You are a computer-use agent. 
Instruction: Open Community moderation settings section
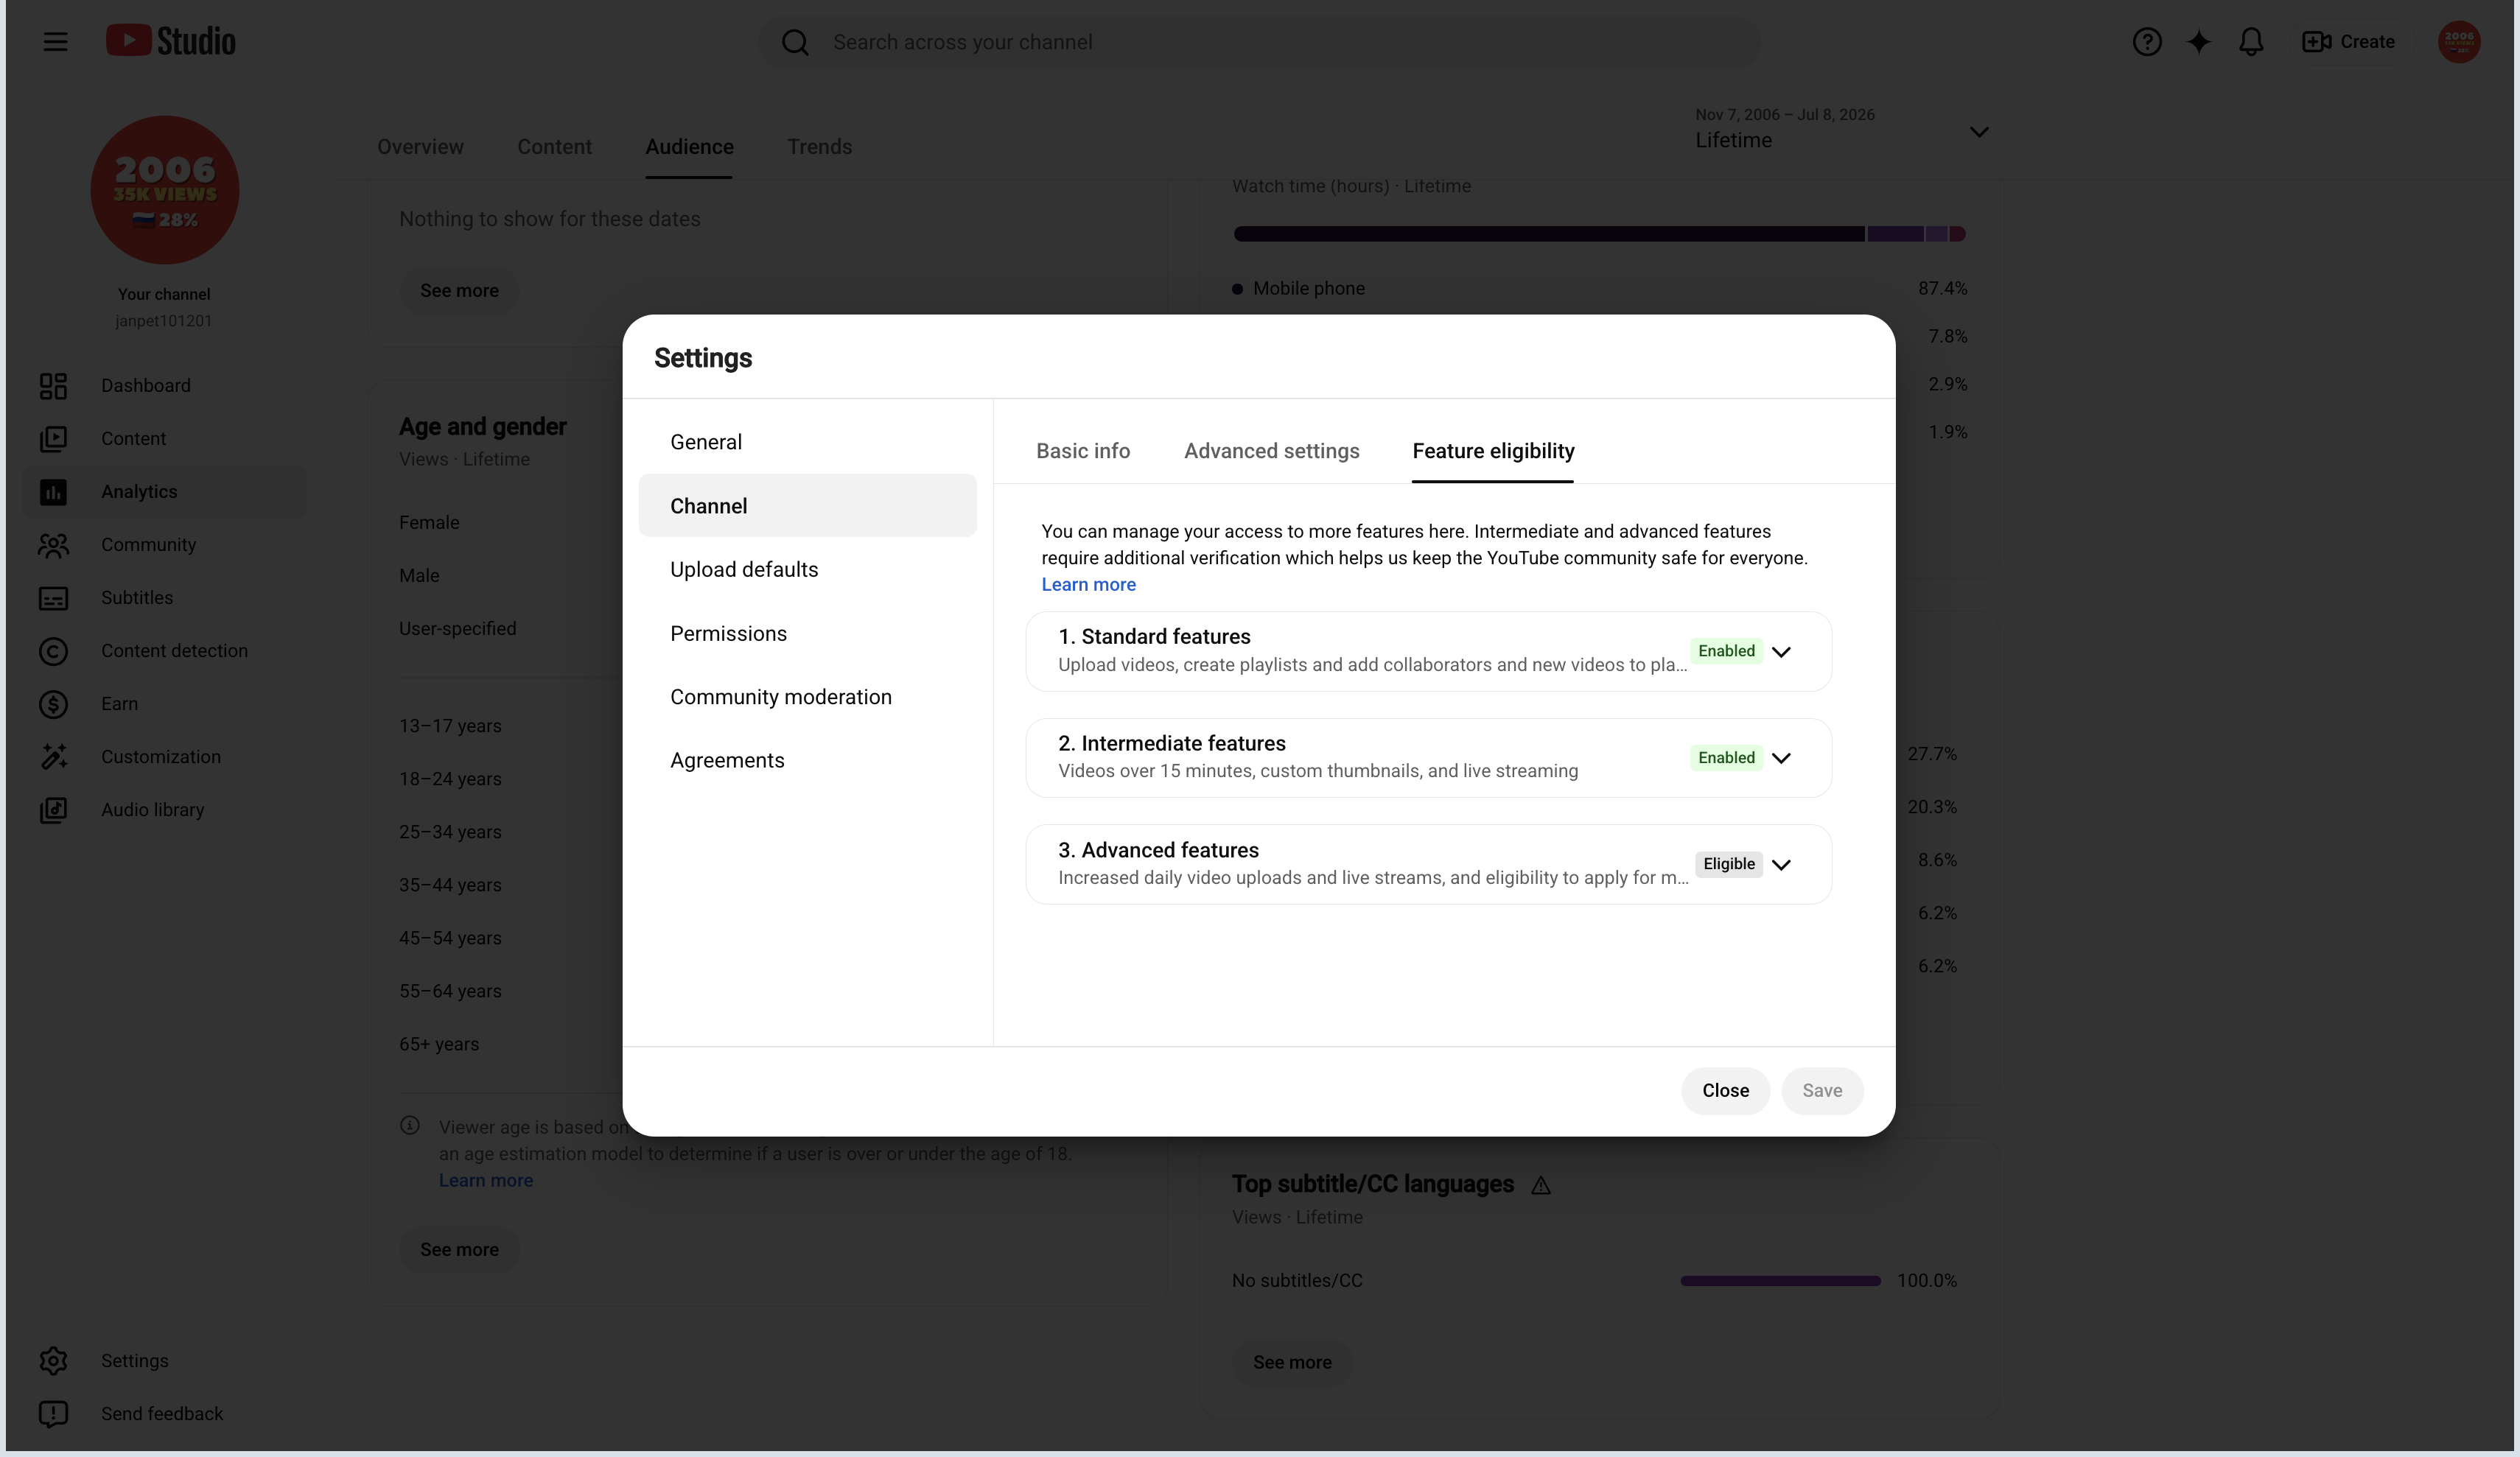pyautogui.click(x=807, y=697)
